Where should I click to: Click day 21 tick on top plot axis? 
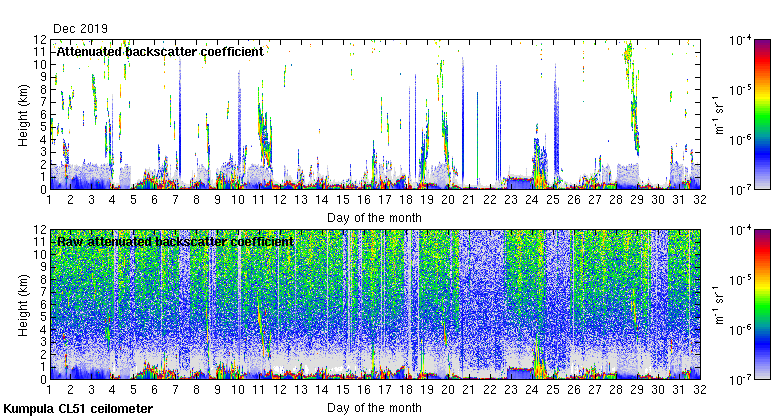coord(469,200)
